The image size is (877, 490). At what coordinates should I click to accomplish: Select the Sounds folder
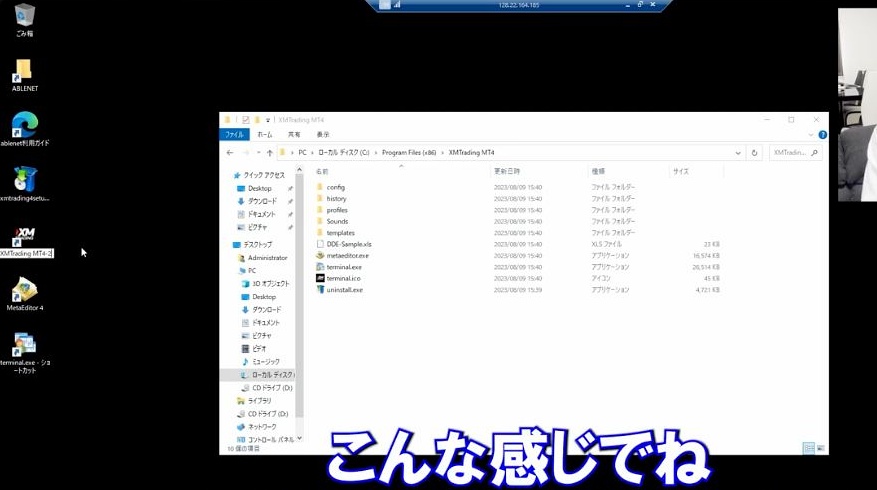(x=337, y=222)
